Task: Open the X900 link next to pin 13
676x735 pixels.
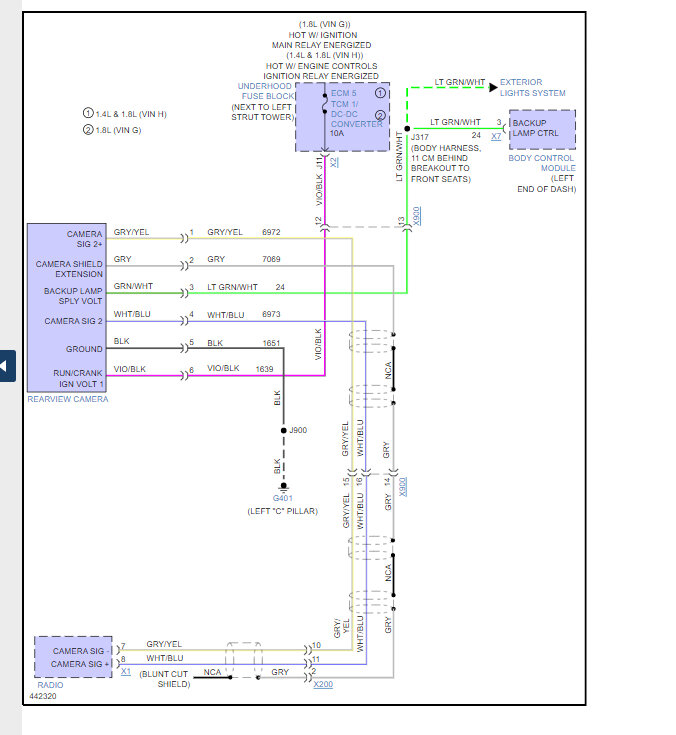Action: pyautogui.click(x=417, y=216)
